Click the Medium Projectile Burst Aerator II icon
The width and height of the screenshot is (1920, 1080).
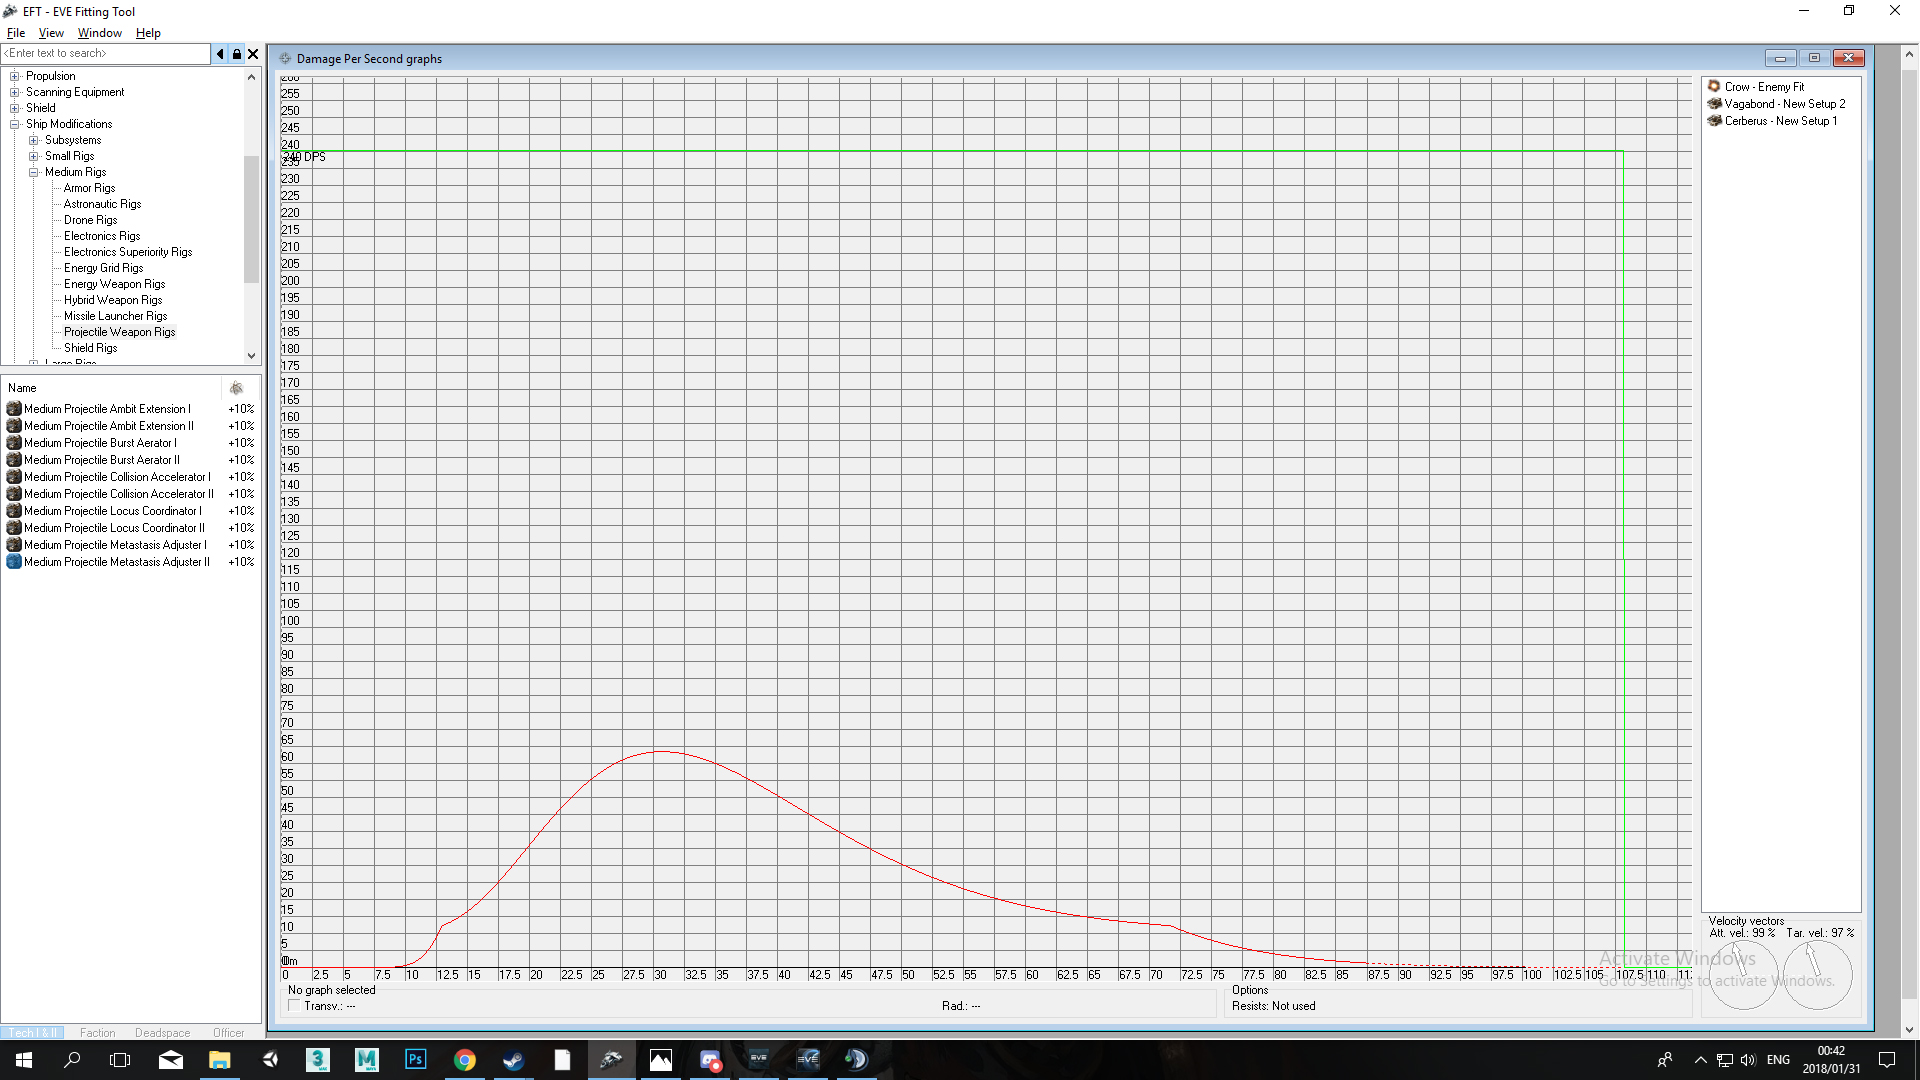pyautogui.click(x=14, y=460)
